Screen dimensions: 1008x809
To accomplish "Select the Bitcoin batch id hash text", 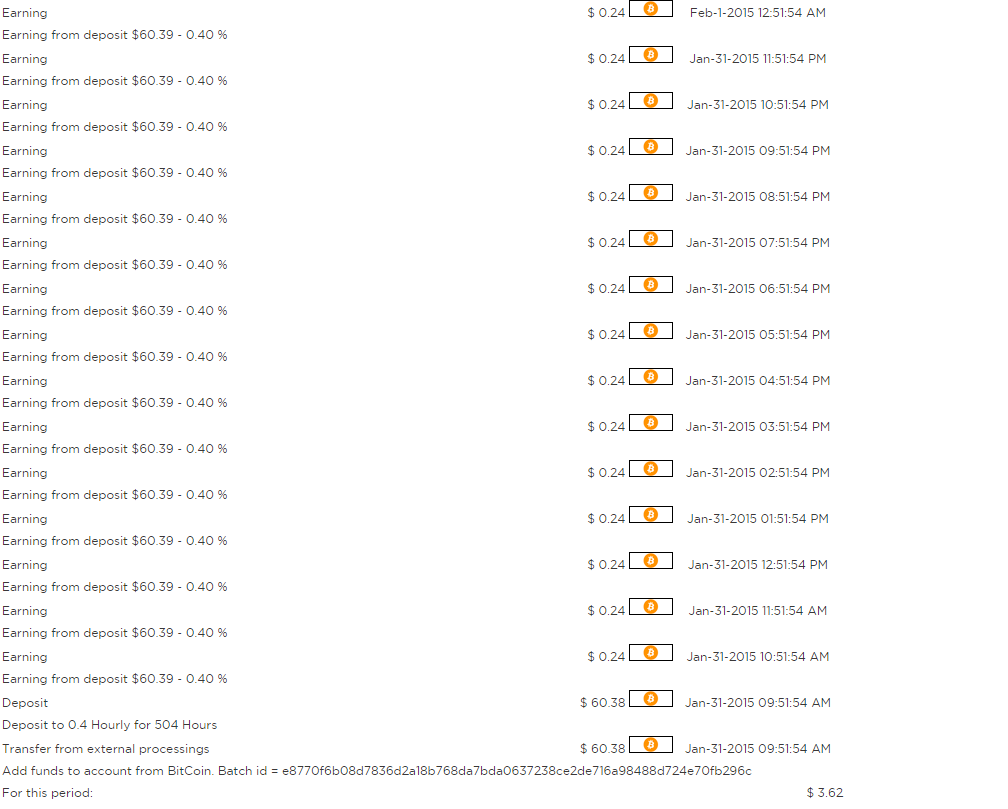I will [516, 770].
